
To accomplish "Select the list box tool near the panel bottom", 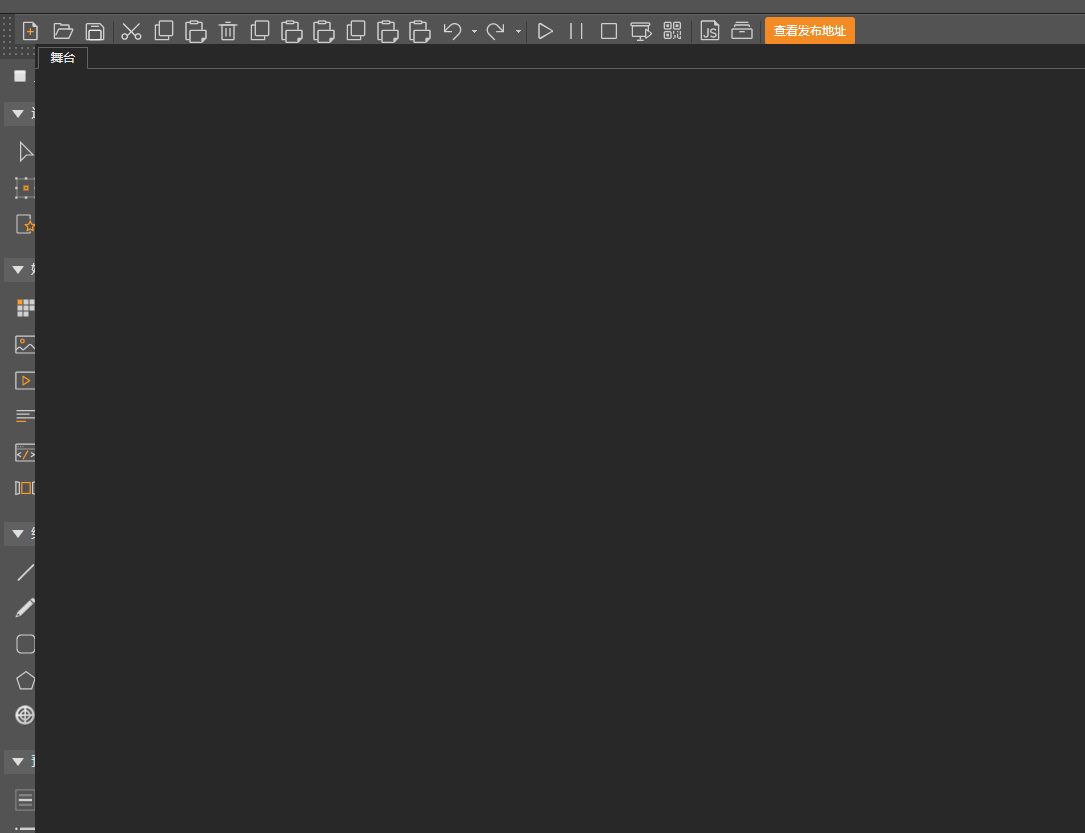I will coord(25,800).
